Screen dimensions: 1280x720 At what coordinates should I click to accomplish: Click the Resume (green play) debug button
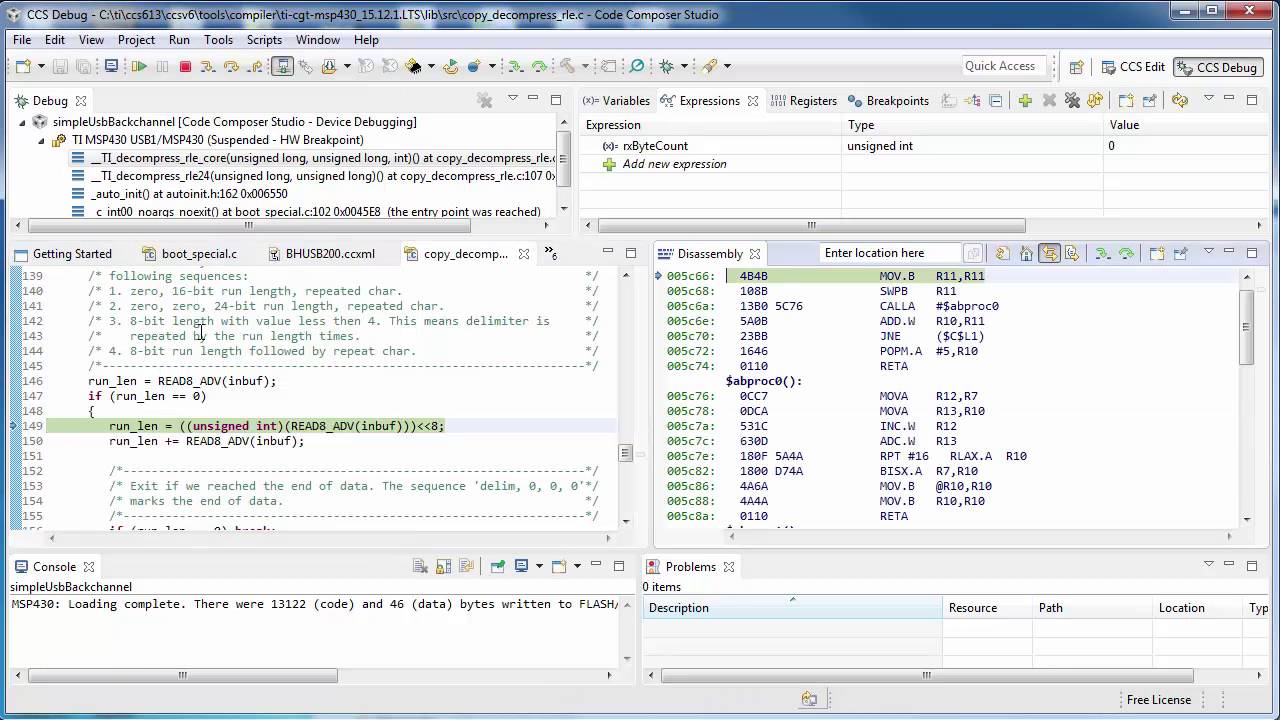click(x=139, y=67)
